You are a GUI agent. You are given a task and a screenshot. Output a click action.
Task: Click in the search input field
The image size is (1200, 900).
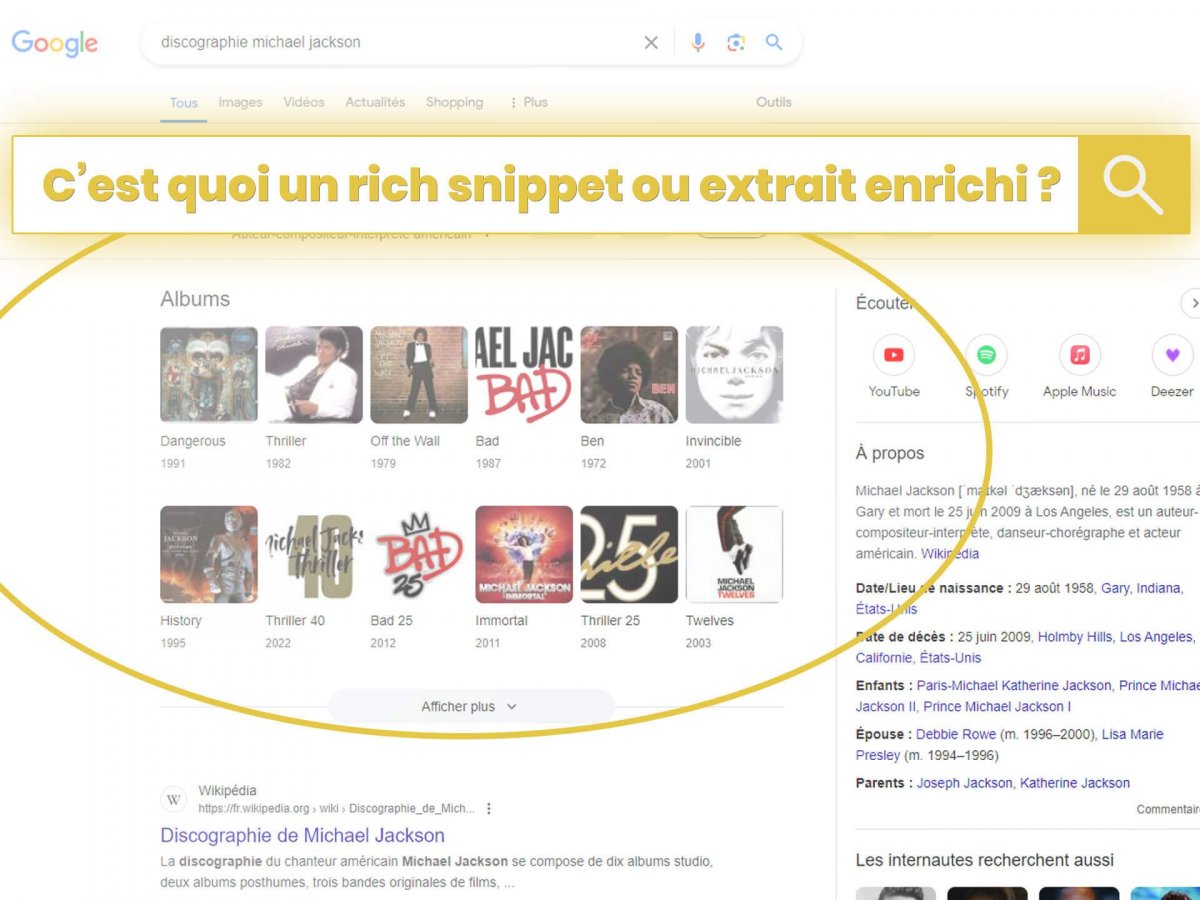click(400, 42)
